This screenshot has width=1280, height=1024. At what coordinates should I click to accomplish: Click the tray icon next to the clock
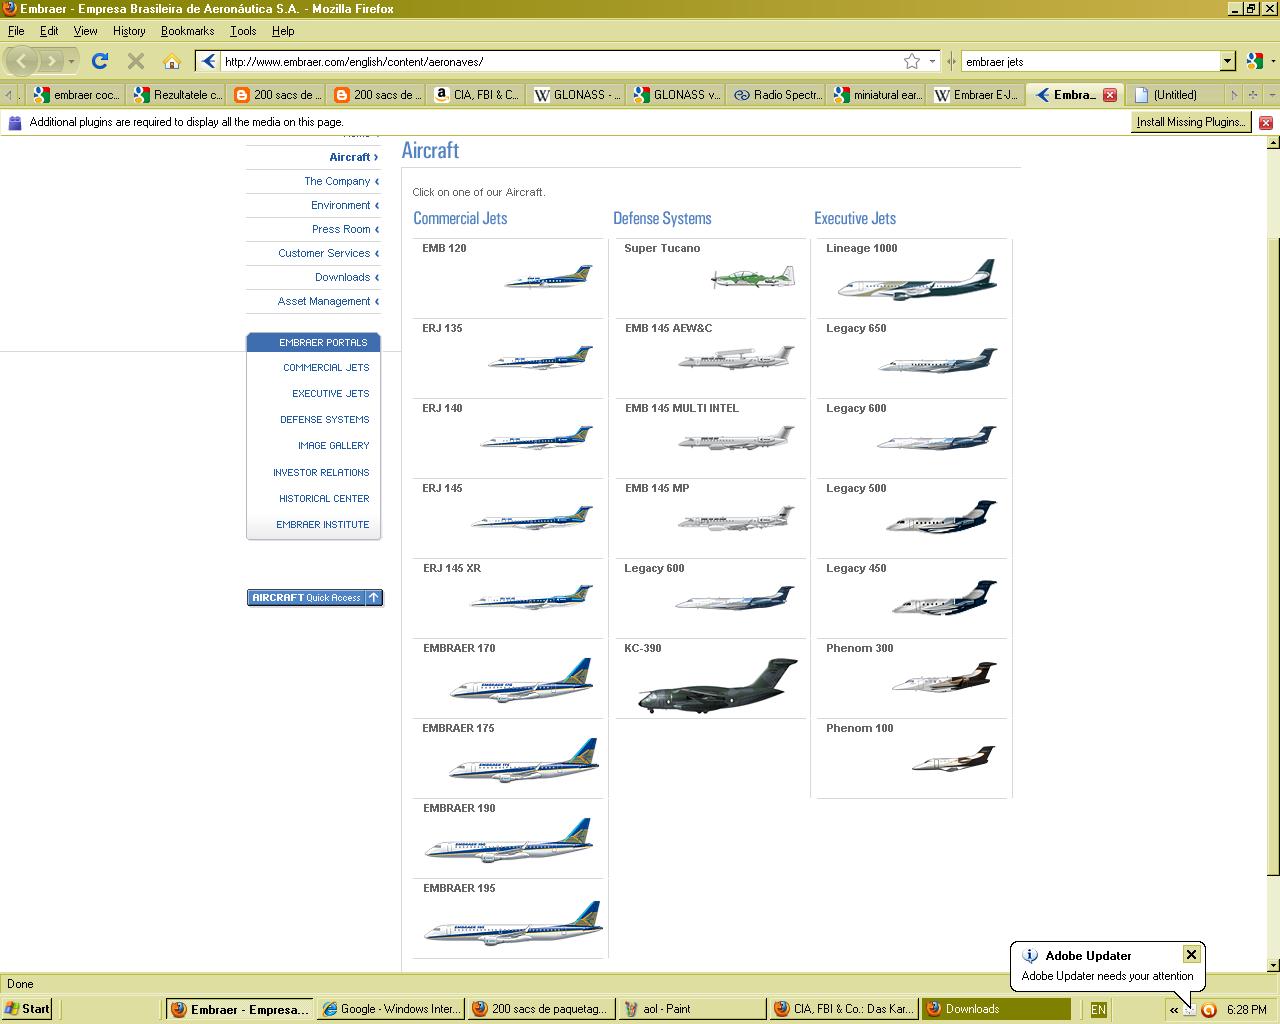(1208, 1009)
